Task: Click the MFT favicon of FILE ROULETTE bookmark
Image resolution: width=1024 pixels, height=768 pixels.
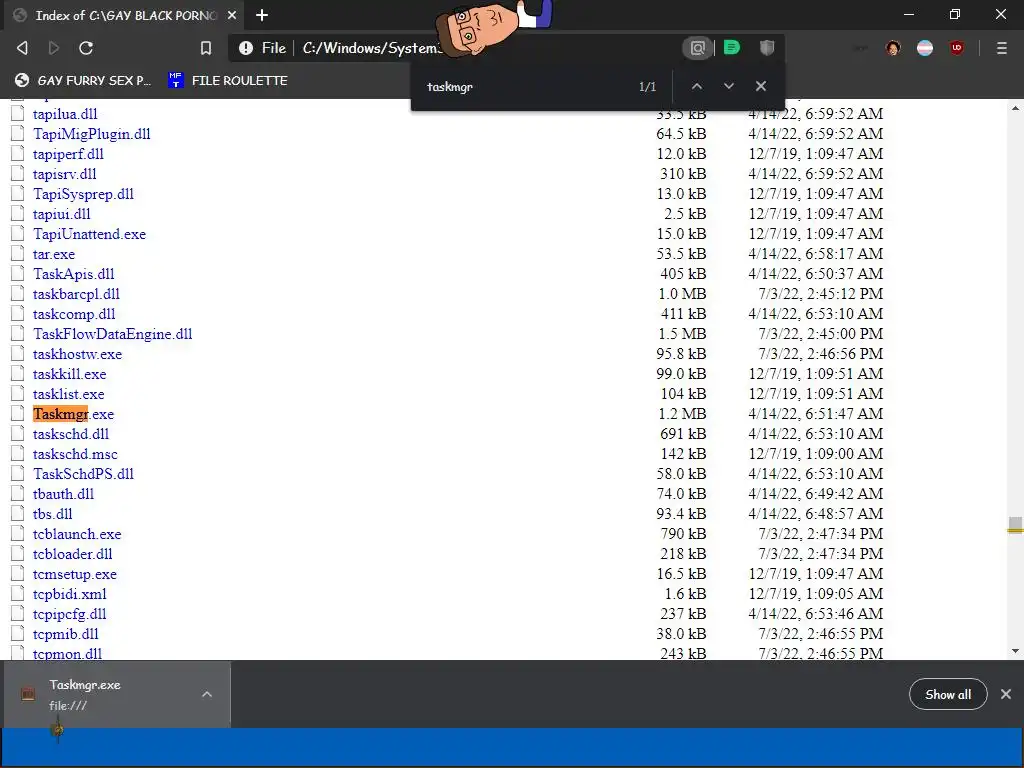Action: [175, 80]
